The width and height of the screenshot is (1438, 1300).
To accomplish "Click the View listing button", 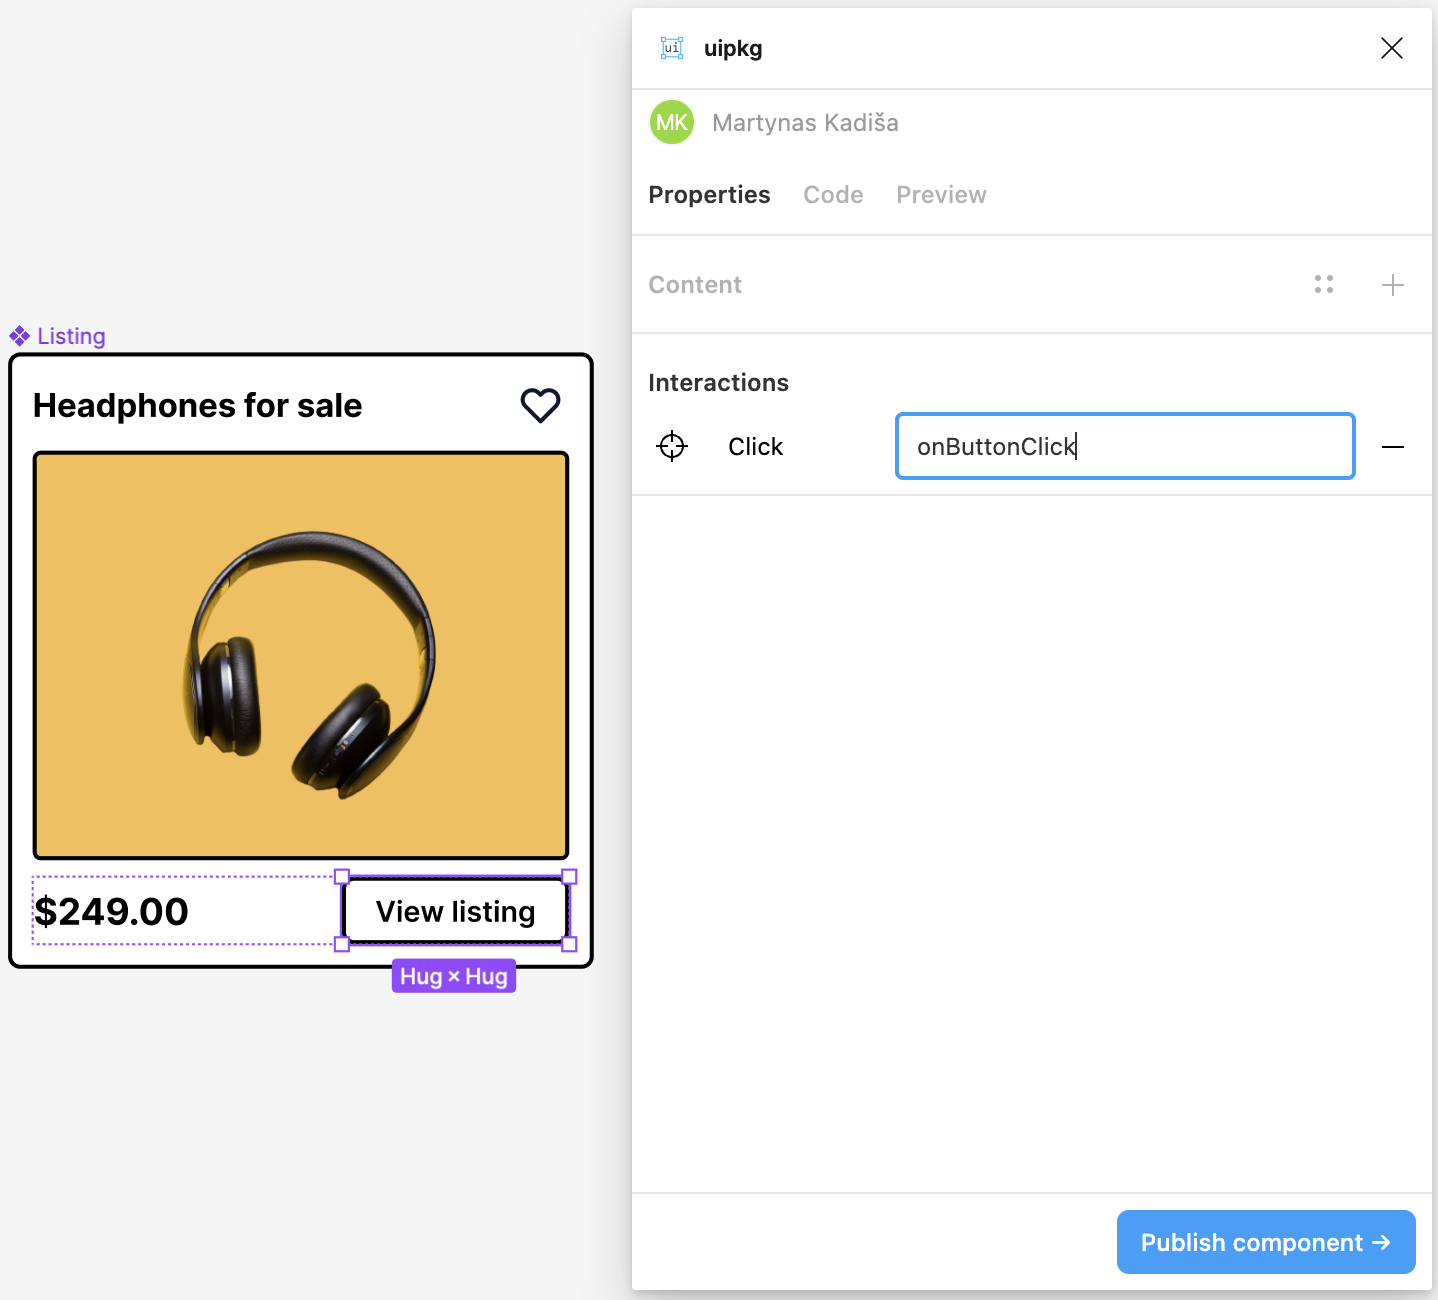I will pyautogui.click(x=453, y=911).
